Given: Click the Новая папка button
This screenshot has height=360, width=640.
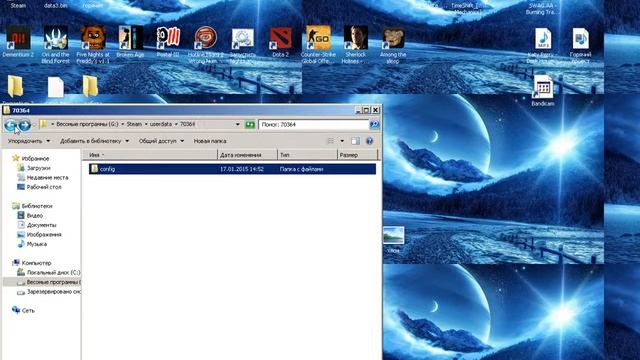Looking at the screenshot, I should click(x=210, y=141).
